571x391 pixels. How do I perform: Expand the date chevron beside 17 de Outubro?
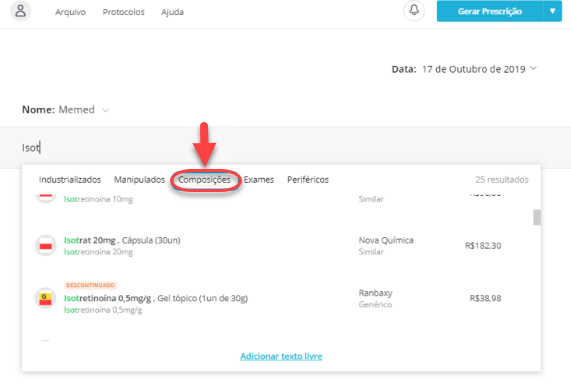click(x=533, y=68)
